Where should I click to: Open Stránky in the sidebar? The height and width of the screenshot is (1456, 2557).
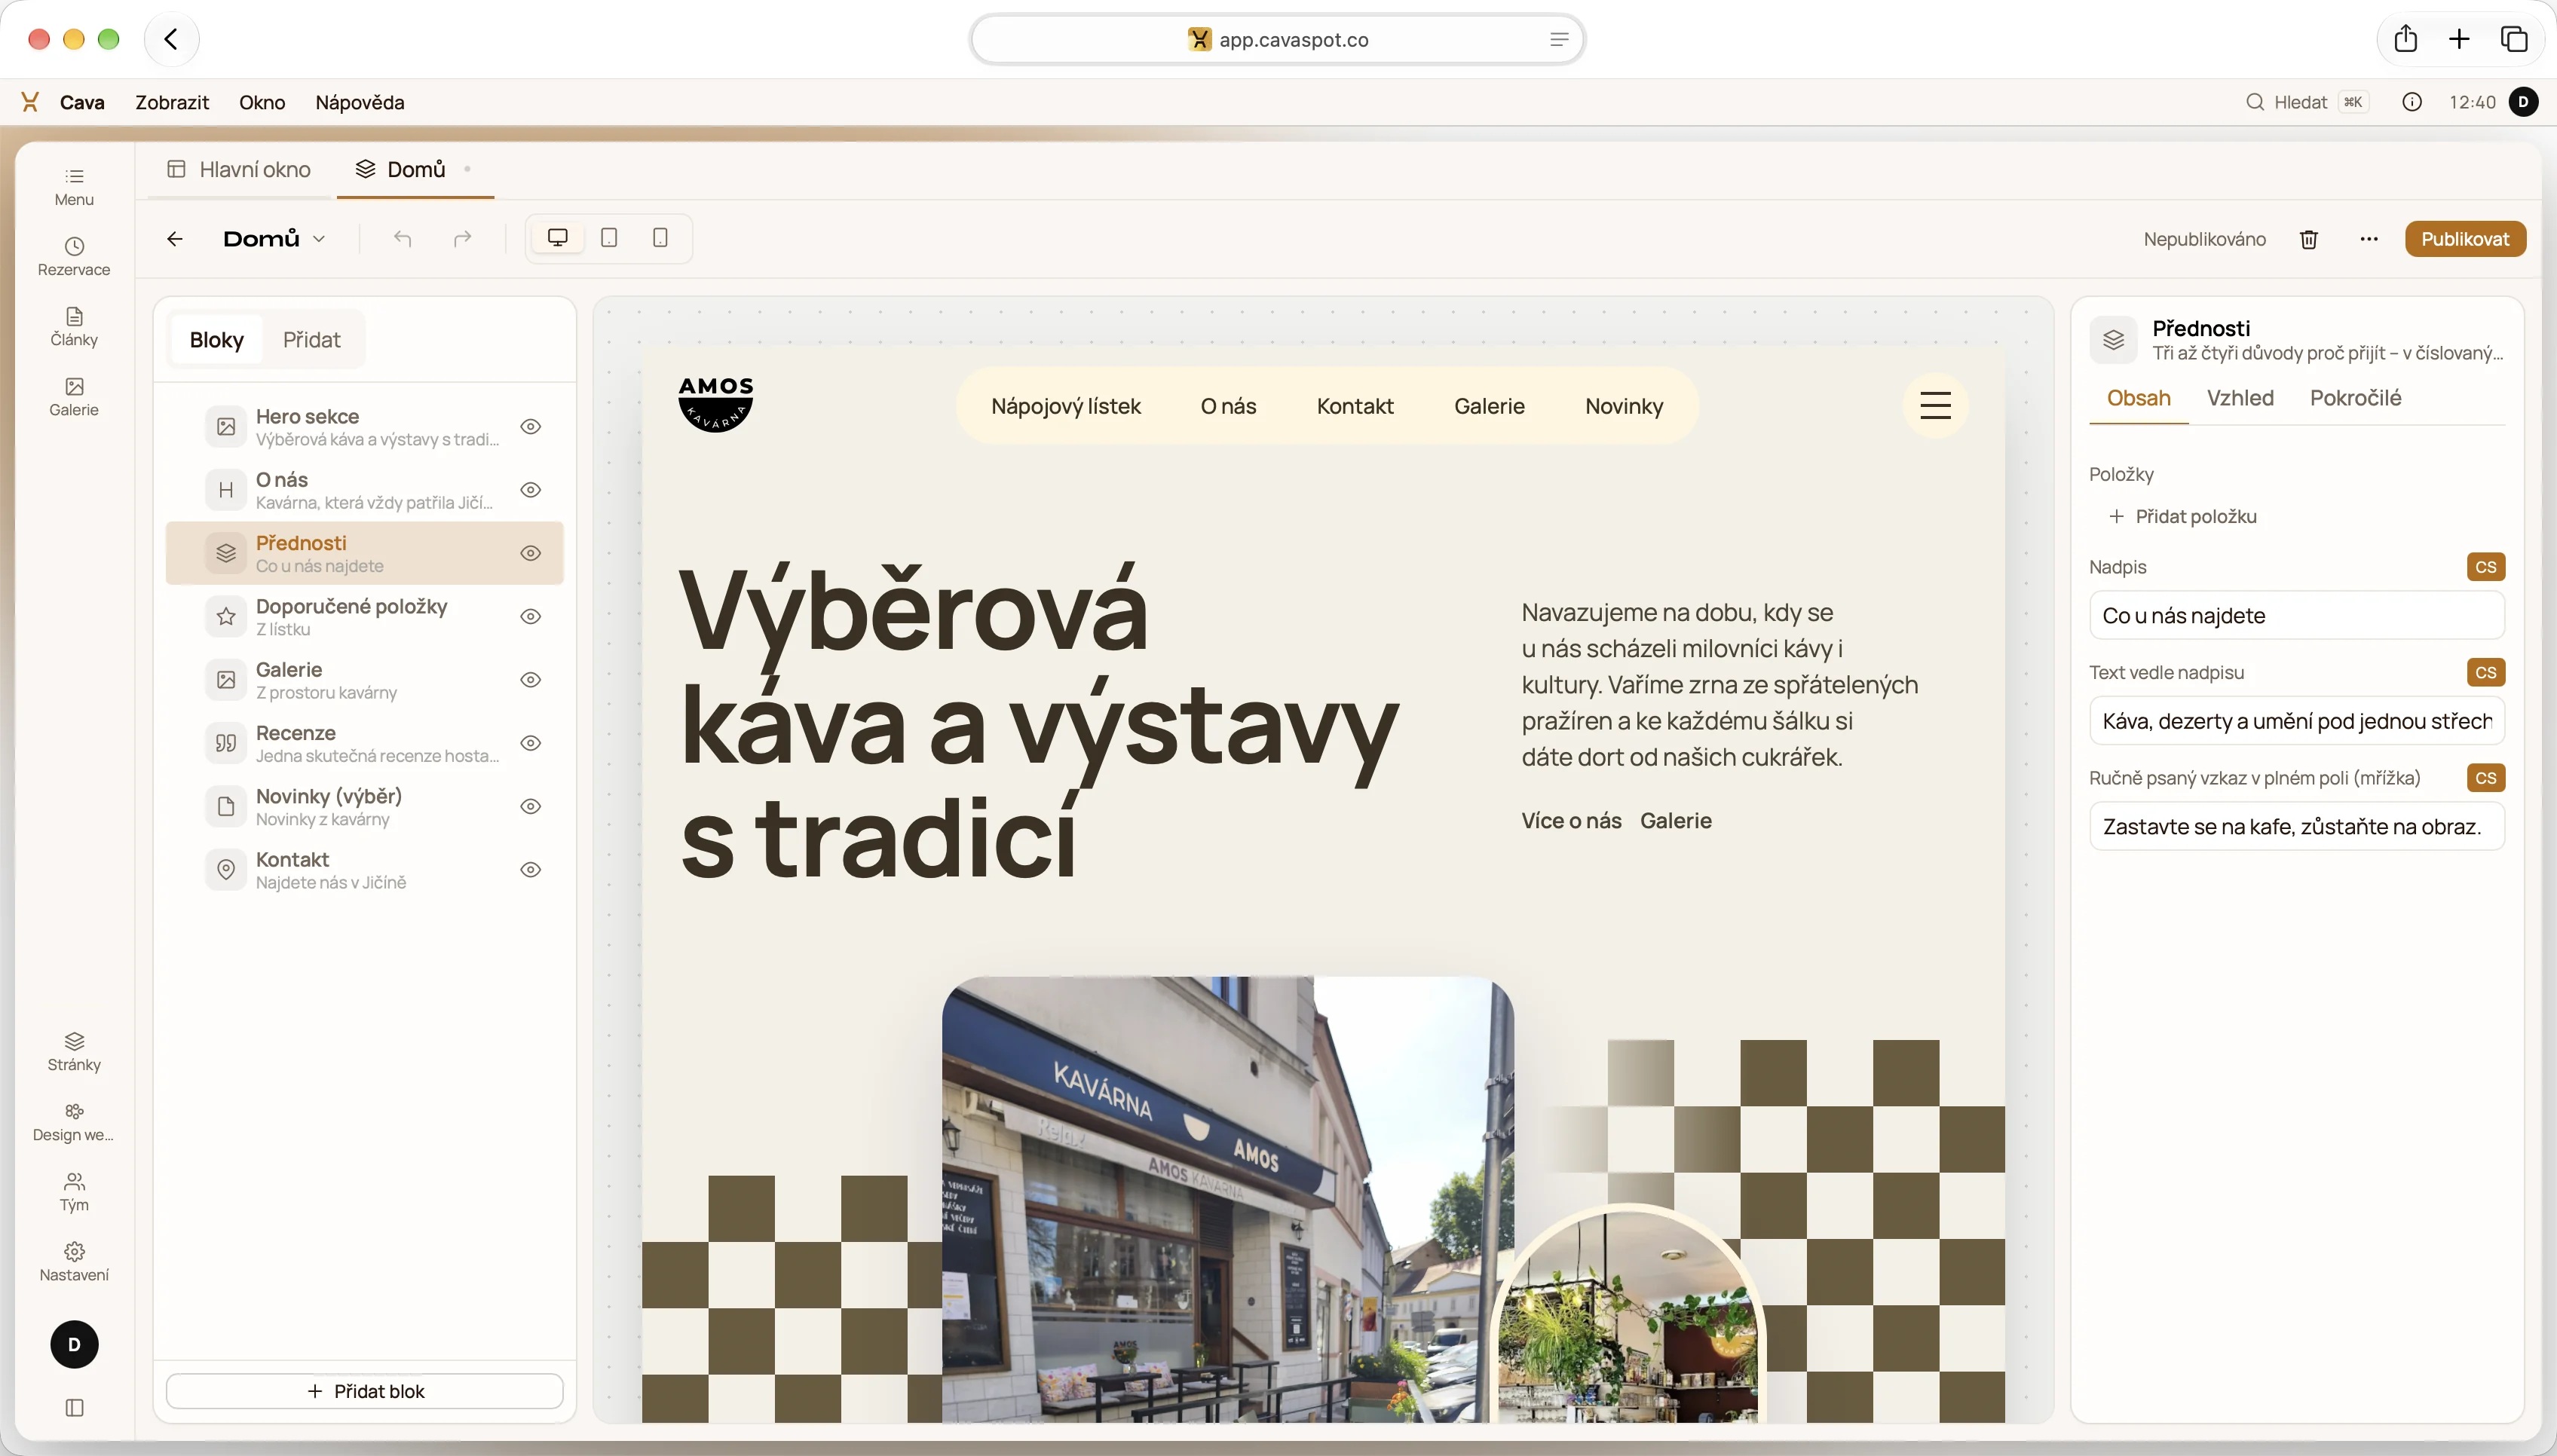(74, 1052)
